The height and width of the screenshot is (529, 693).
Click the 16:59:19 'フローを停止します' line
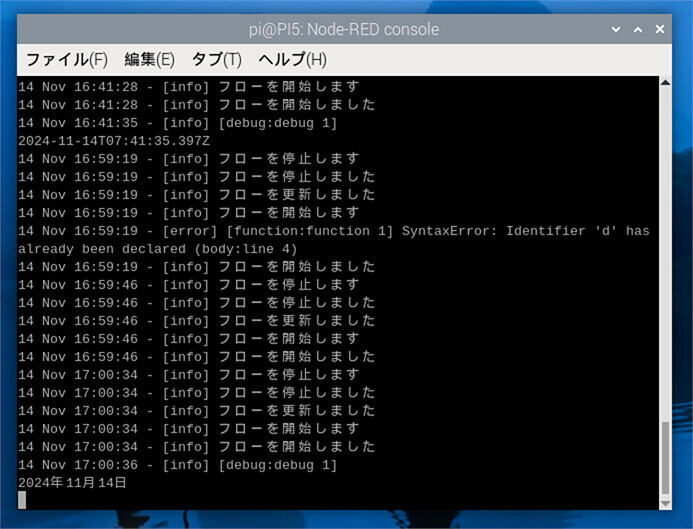(189, 159)
